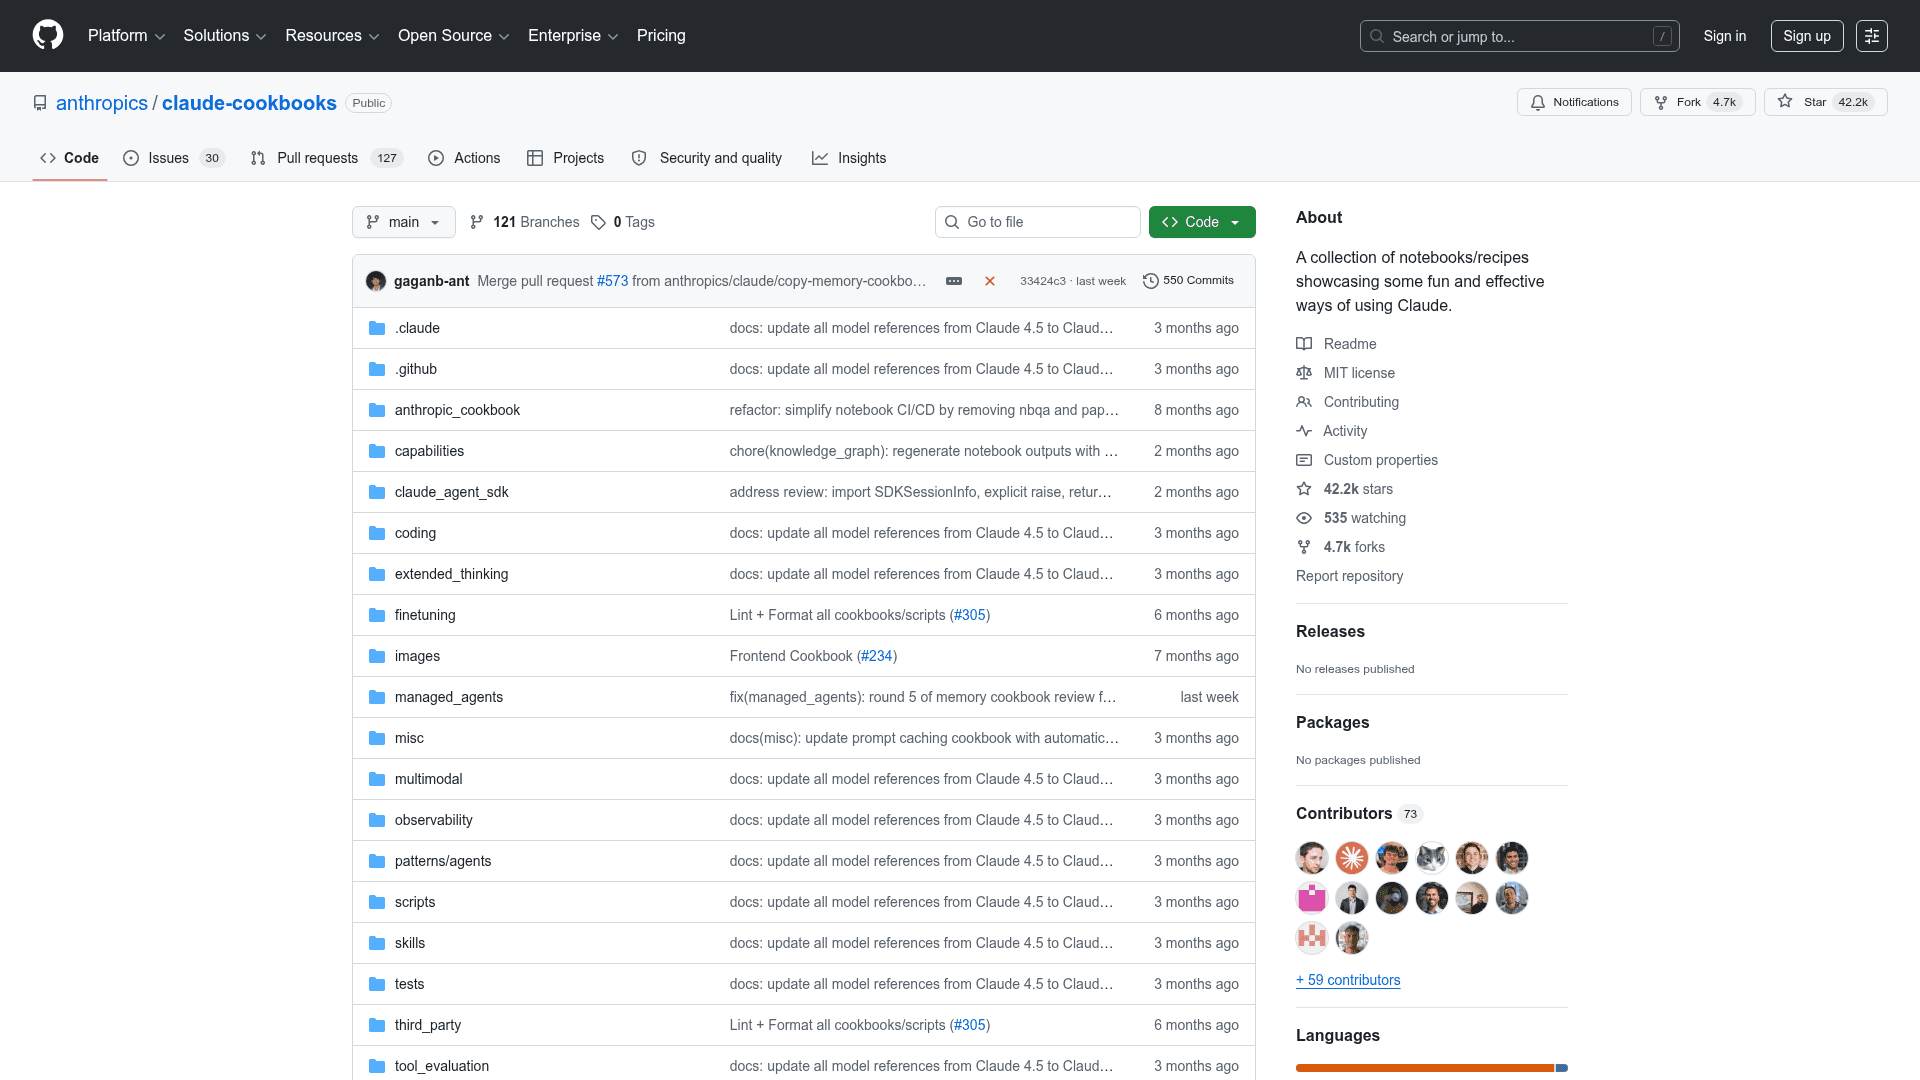1920x1080 pixels.
Task: Go to the GitHub homepage logo
Action: 48,35
